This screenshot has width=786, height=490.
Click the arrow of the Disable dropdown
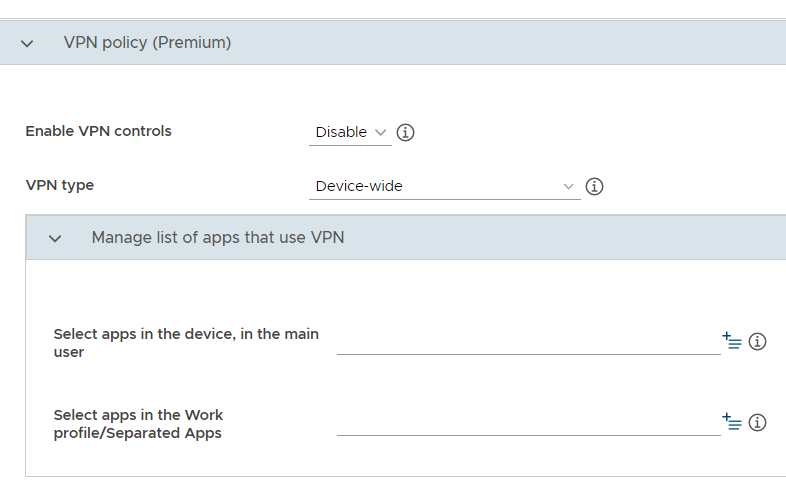click(380, 132)
